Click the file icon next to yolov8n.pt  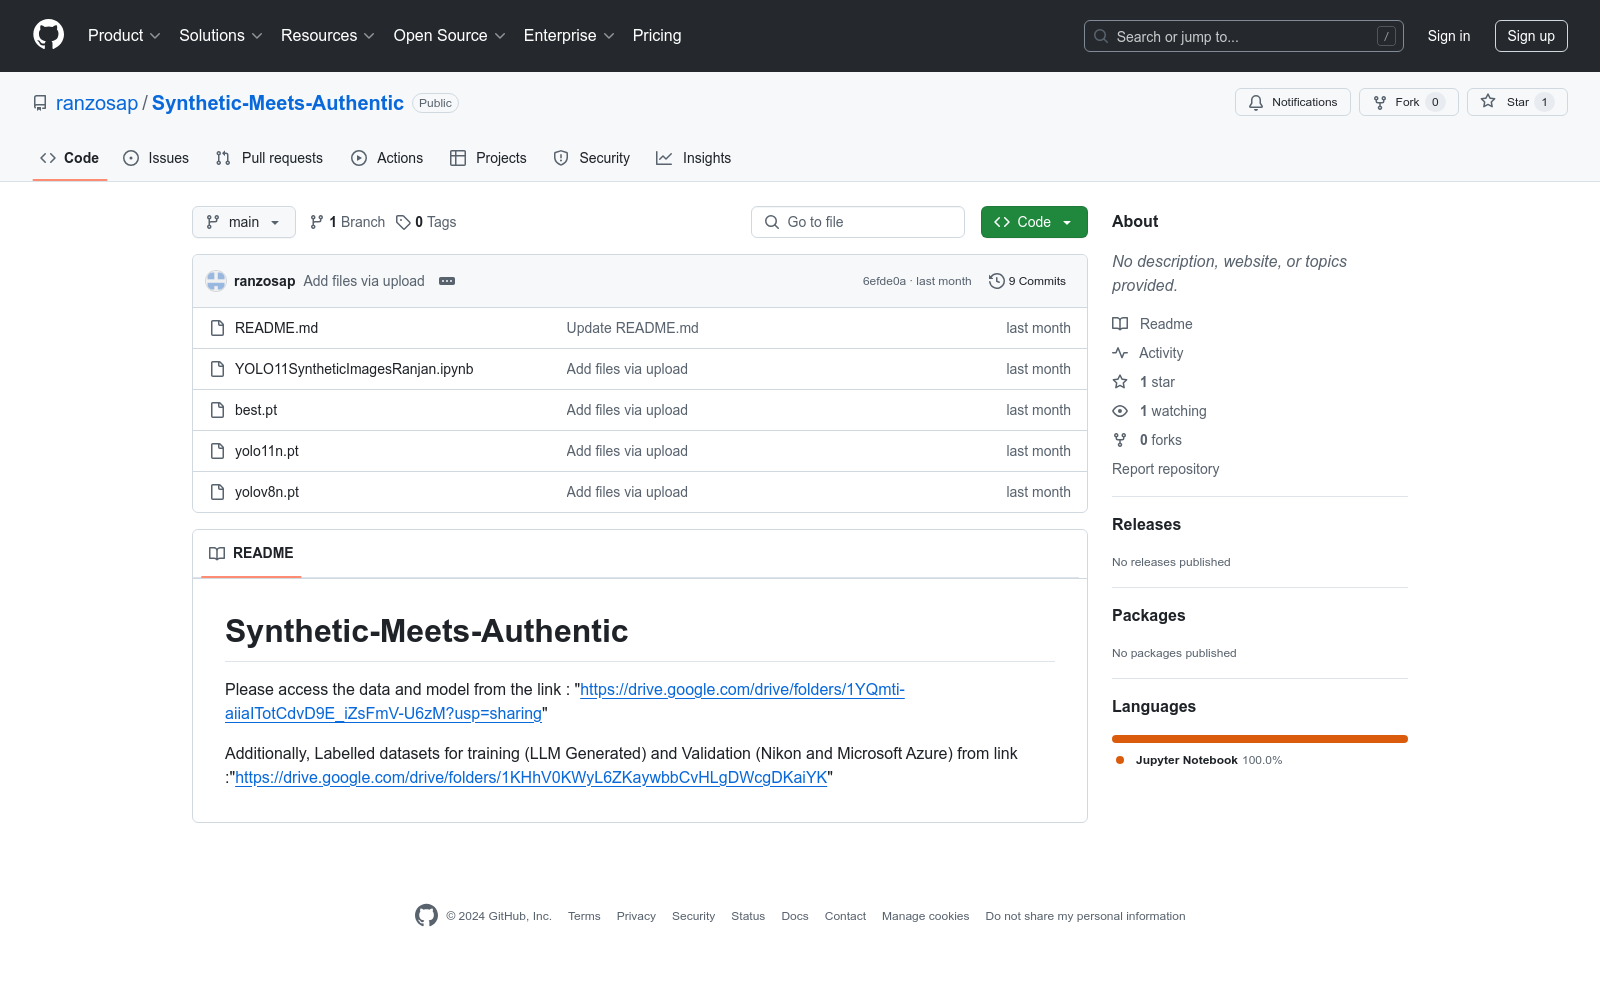(217, 492)
